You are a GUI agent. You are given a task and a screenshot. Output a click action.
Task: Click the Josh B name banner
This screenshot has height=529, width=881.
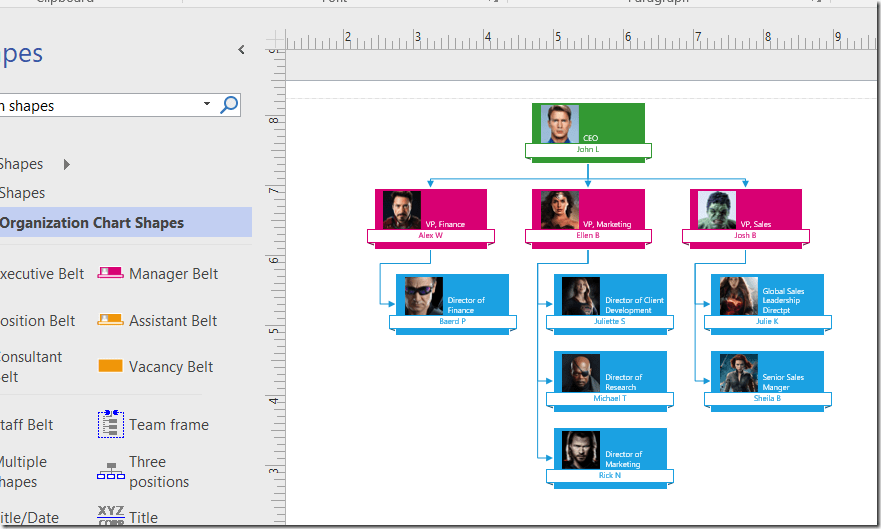click(746, 236)
